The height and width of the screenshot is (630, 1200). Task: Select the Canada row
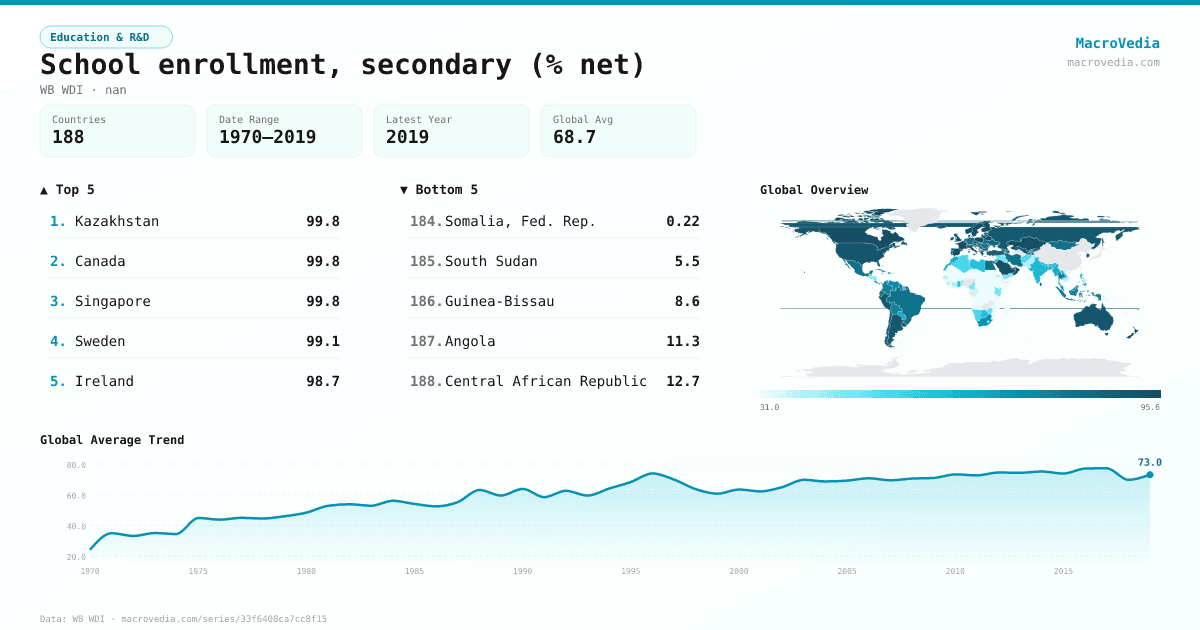click(x=195, y=261)
